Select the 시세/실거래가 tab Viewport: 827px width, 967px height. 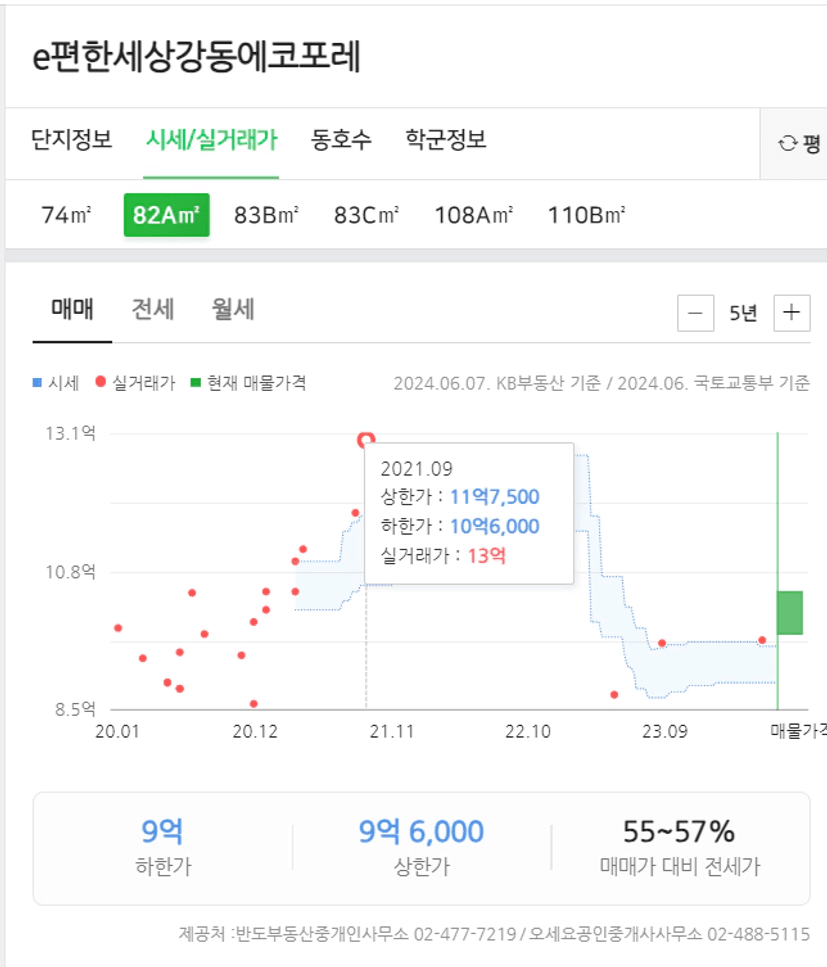click(x=211, y=140)
